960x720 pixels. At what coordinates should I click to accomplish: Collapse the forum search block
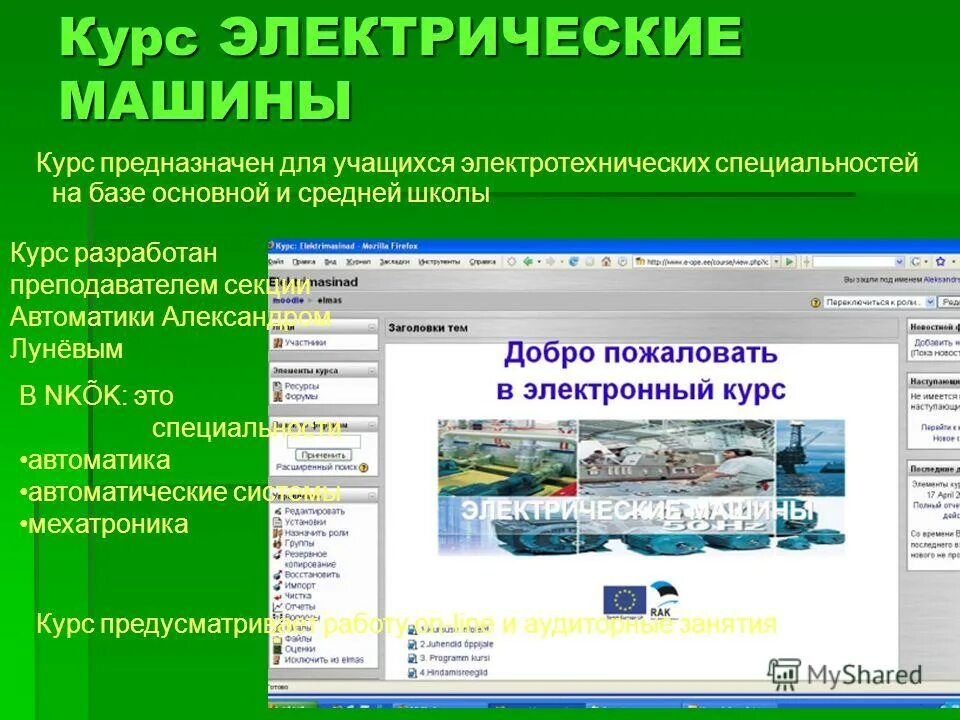[x=372, y=425]
